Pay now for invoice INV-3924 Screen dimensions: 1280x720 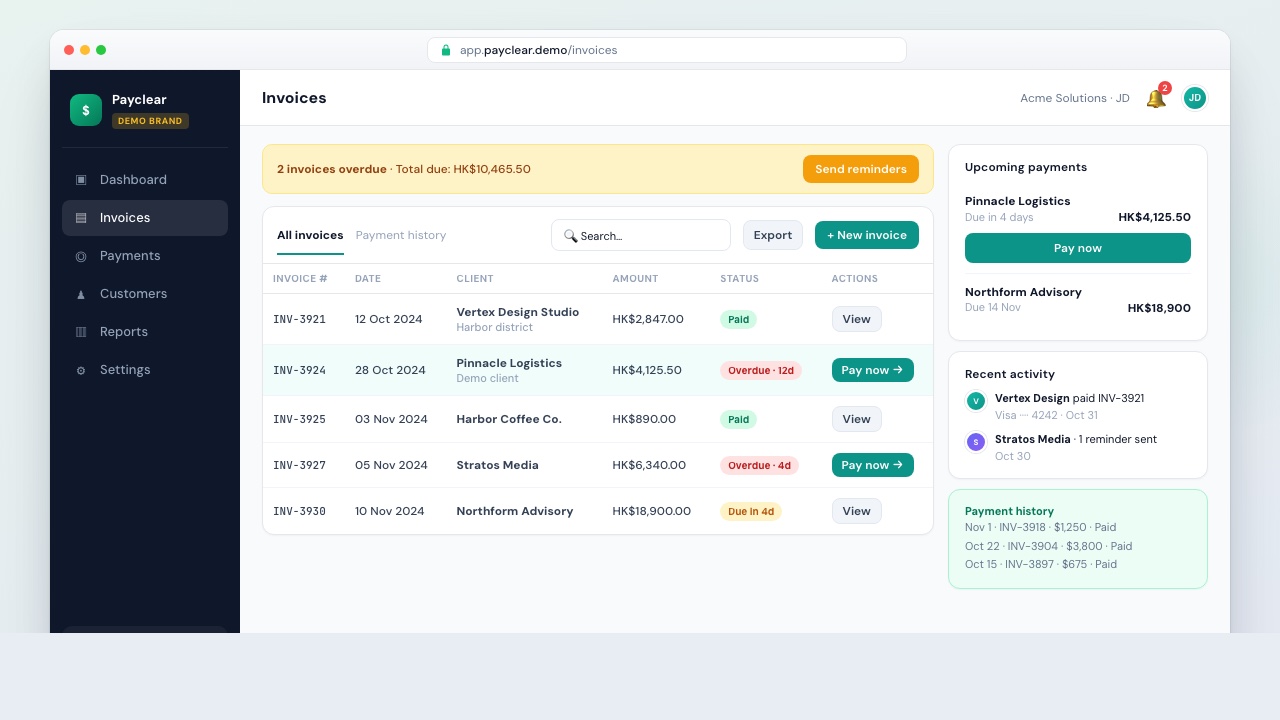[x=873, y=370]
